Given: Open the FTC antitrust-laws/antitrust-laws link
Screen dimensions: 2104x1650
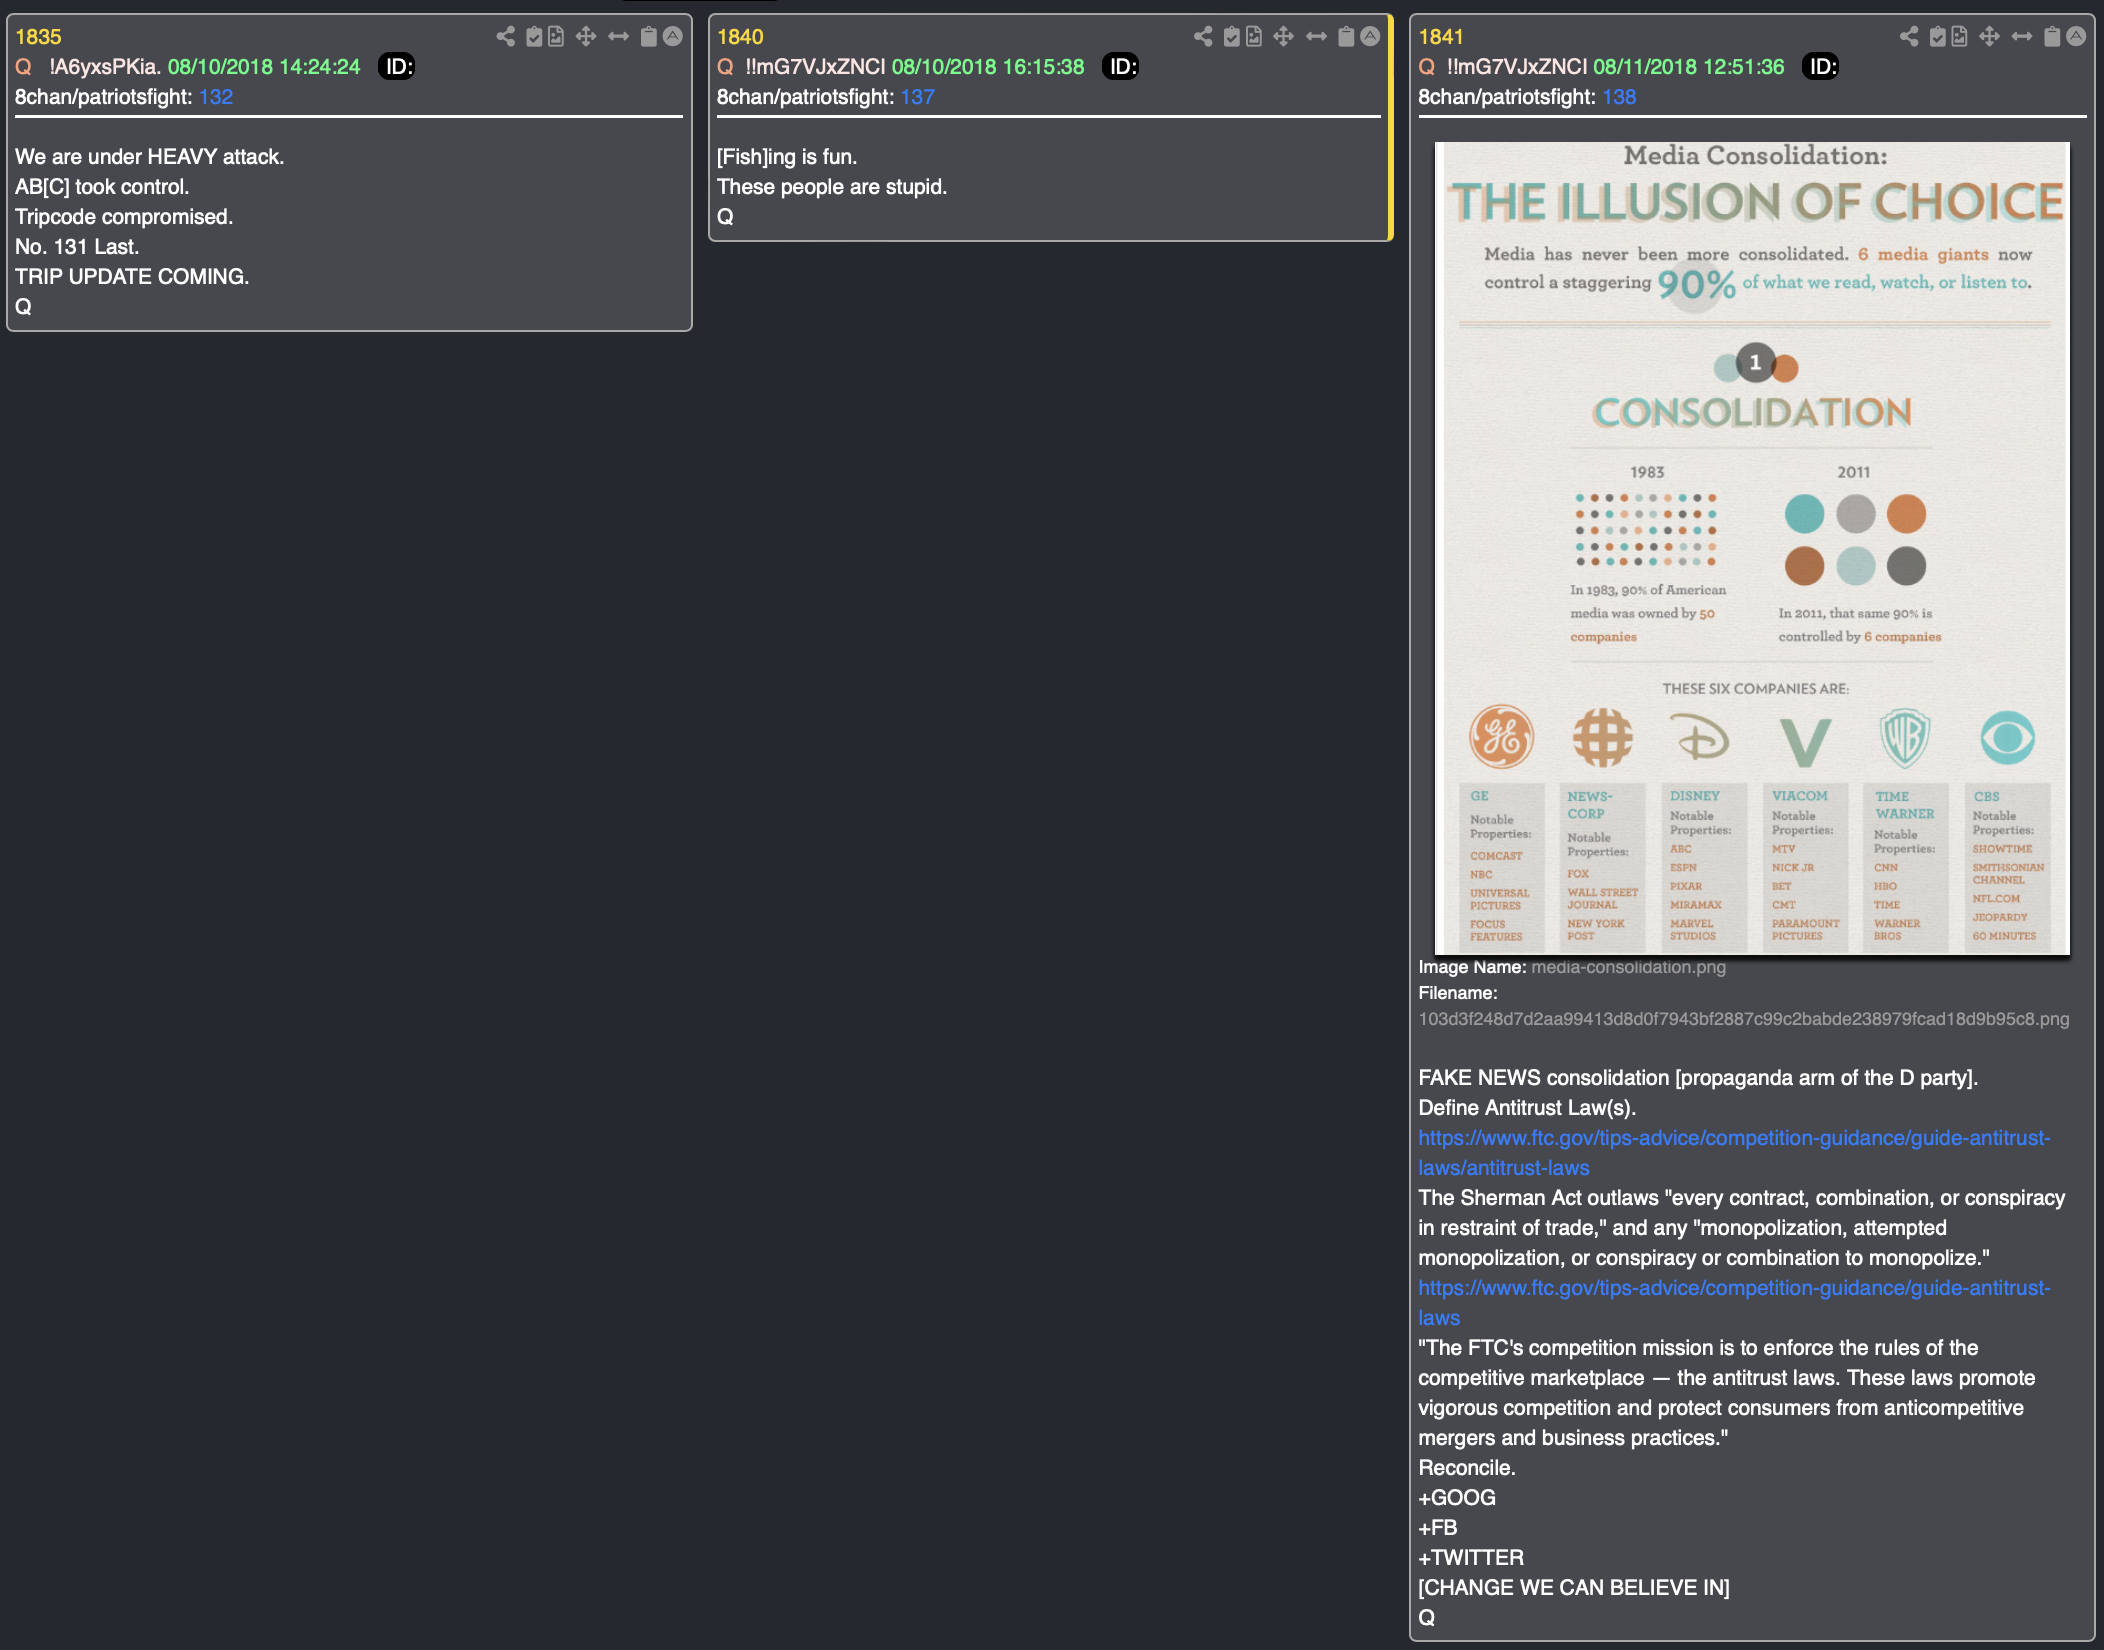Looking at the screenshot, I should pyautogui.click(x=1734, y=1153).
